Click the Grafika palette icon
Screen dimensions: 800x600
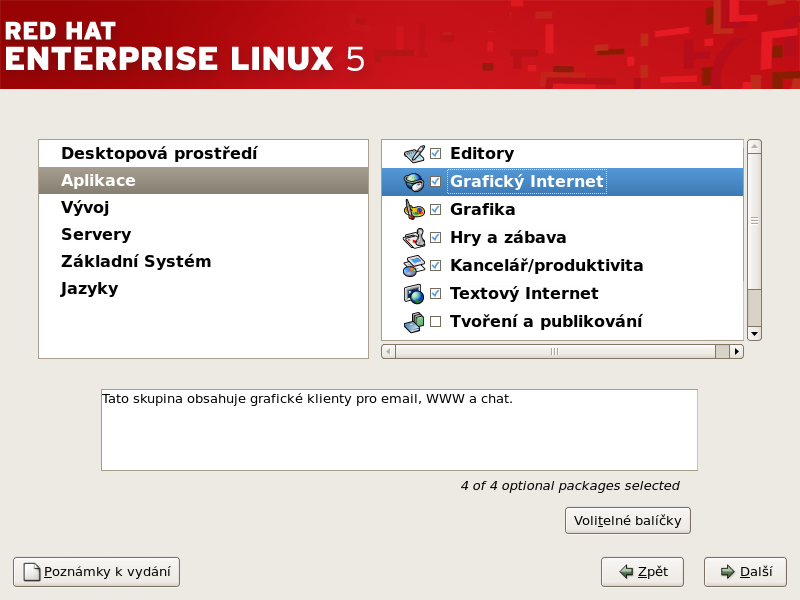(x=414, y=210)
